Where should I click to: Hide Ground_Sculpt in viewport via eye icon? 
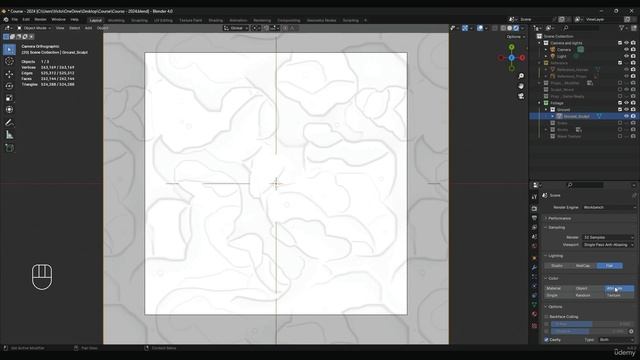pos(627,116)
